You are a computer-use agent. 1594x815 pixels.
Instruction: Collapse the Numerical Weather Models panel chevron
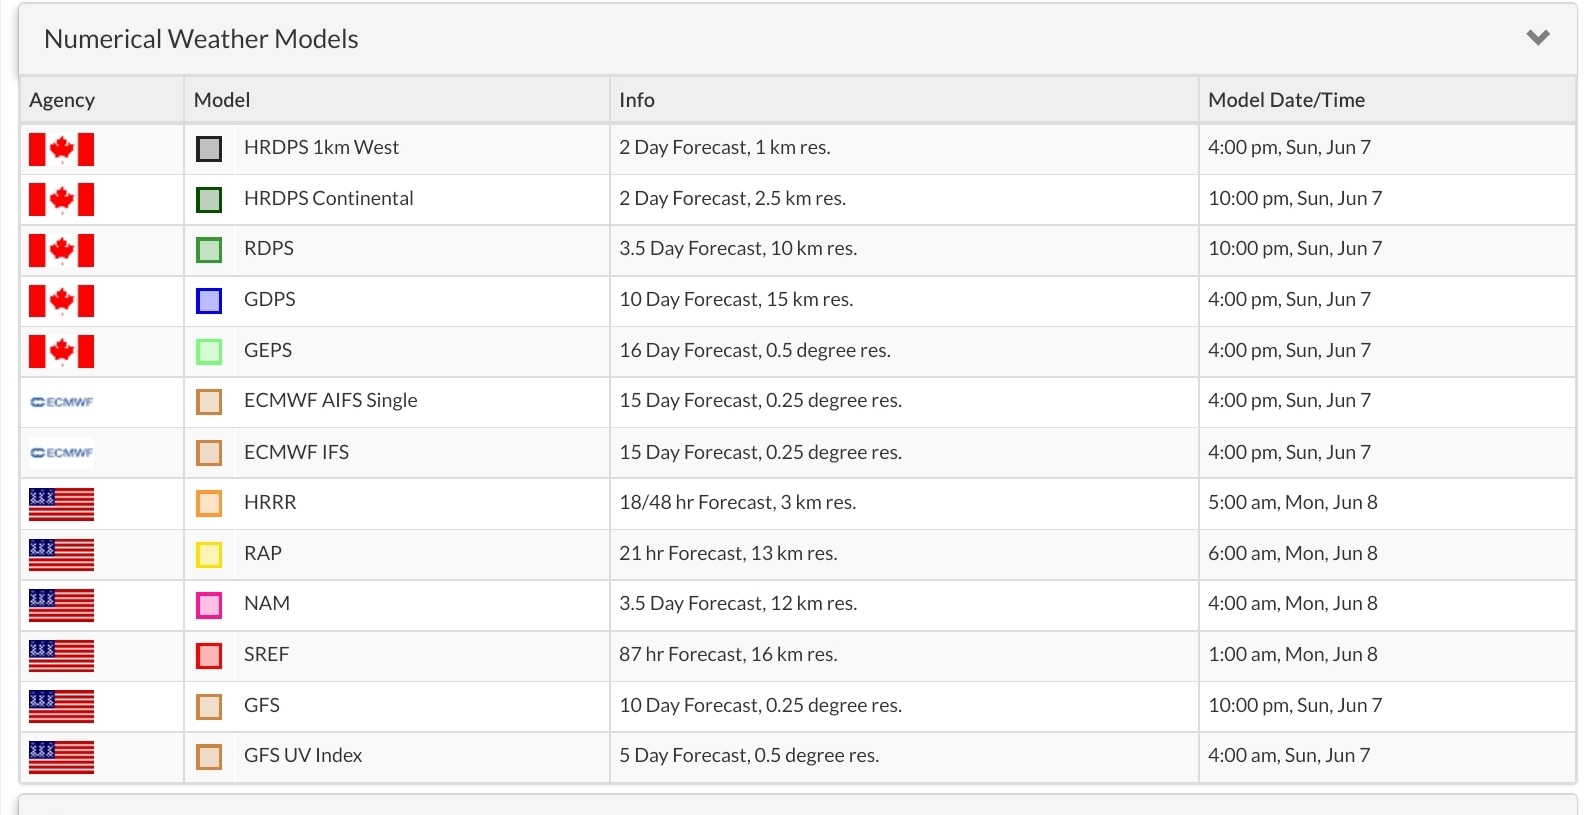click(x=1538, y=38)
